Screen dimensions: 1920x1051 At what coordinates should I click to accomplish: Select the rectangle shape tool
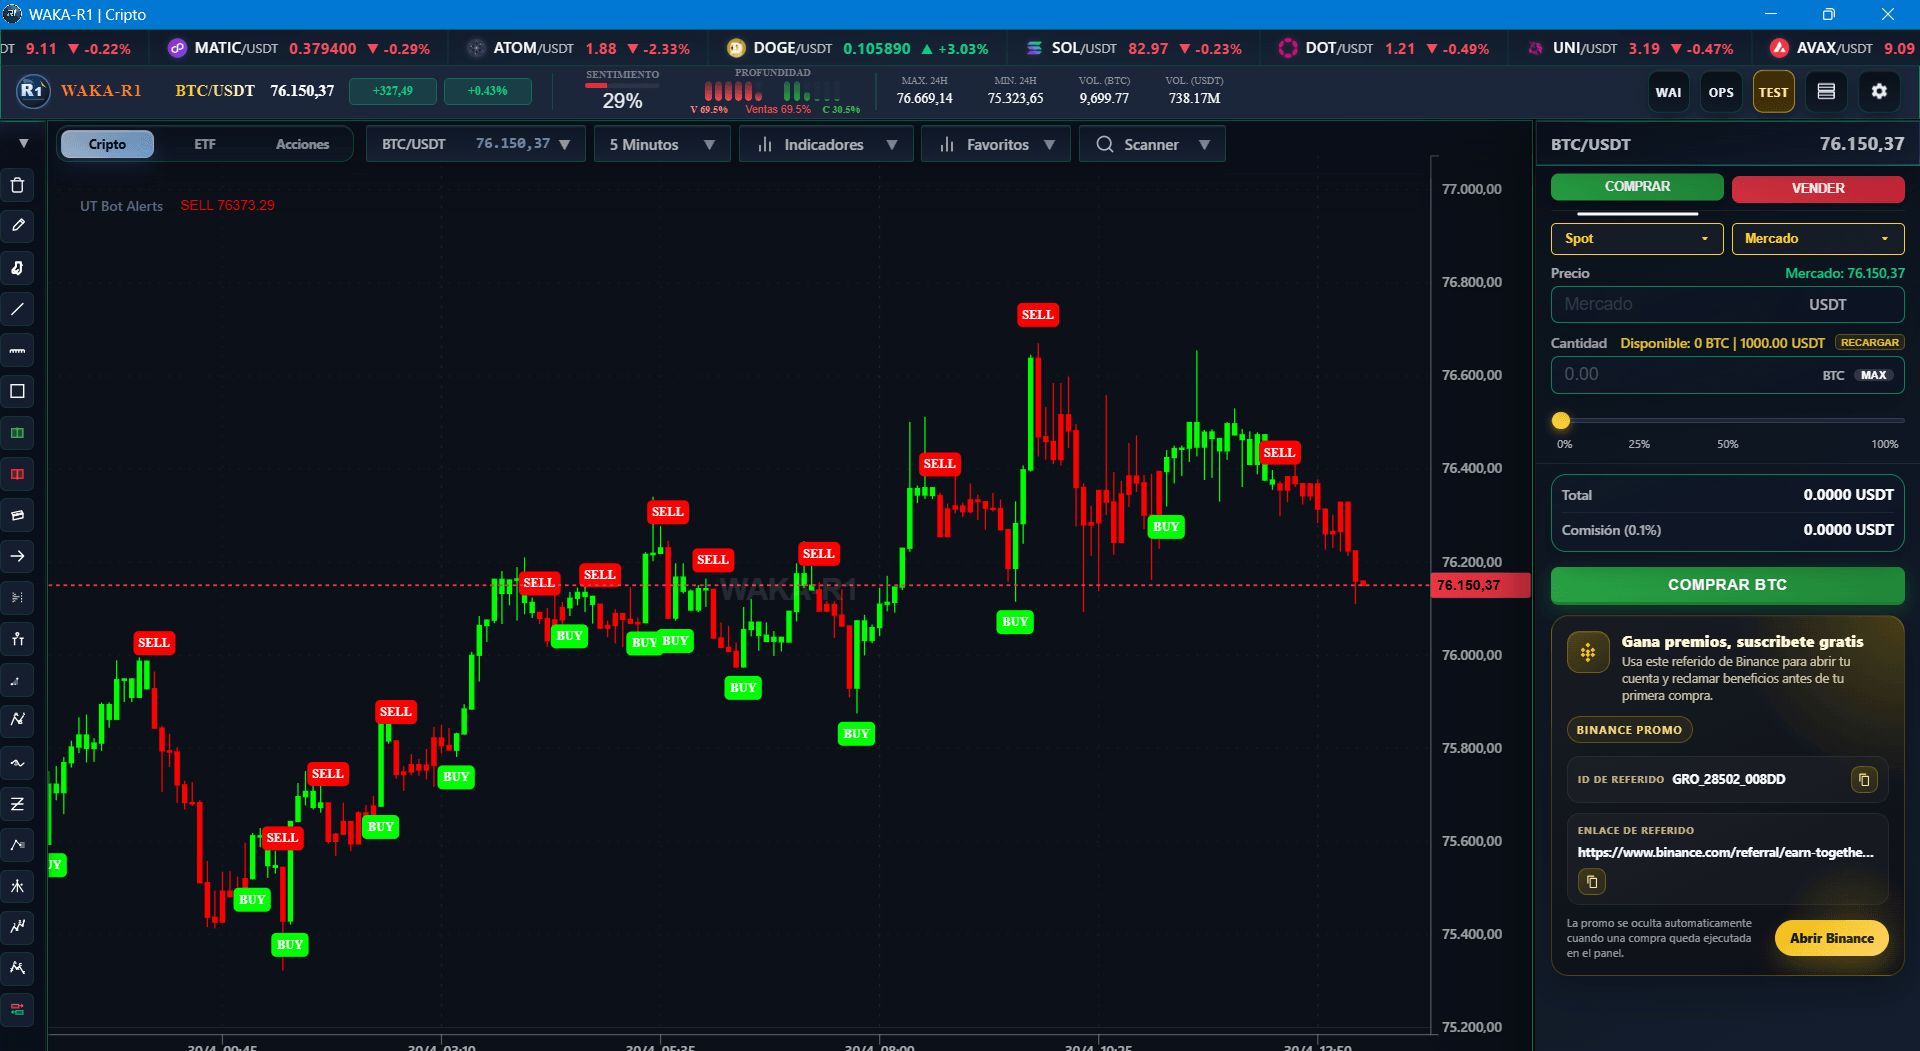click(17, 391)
